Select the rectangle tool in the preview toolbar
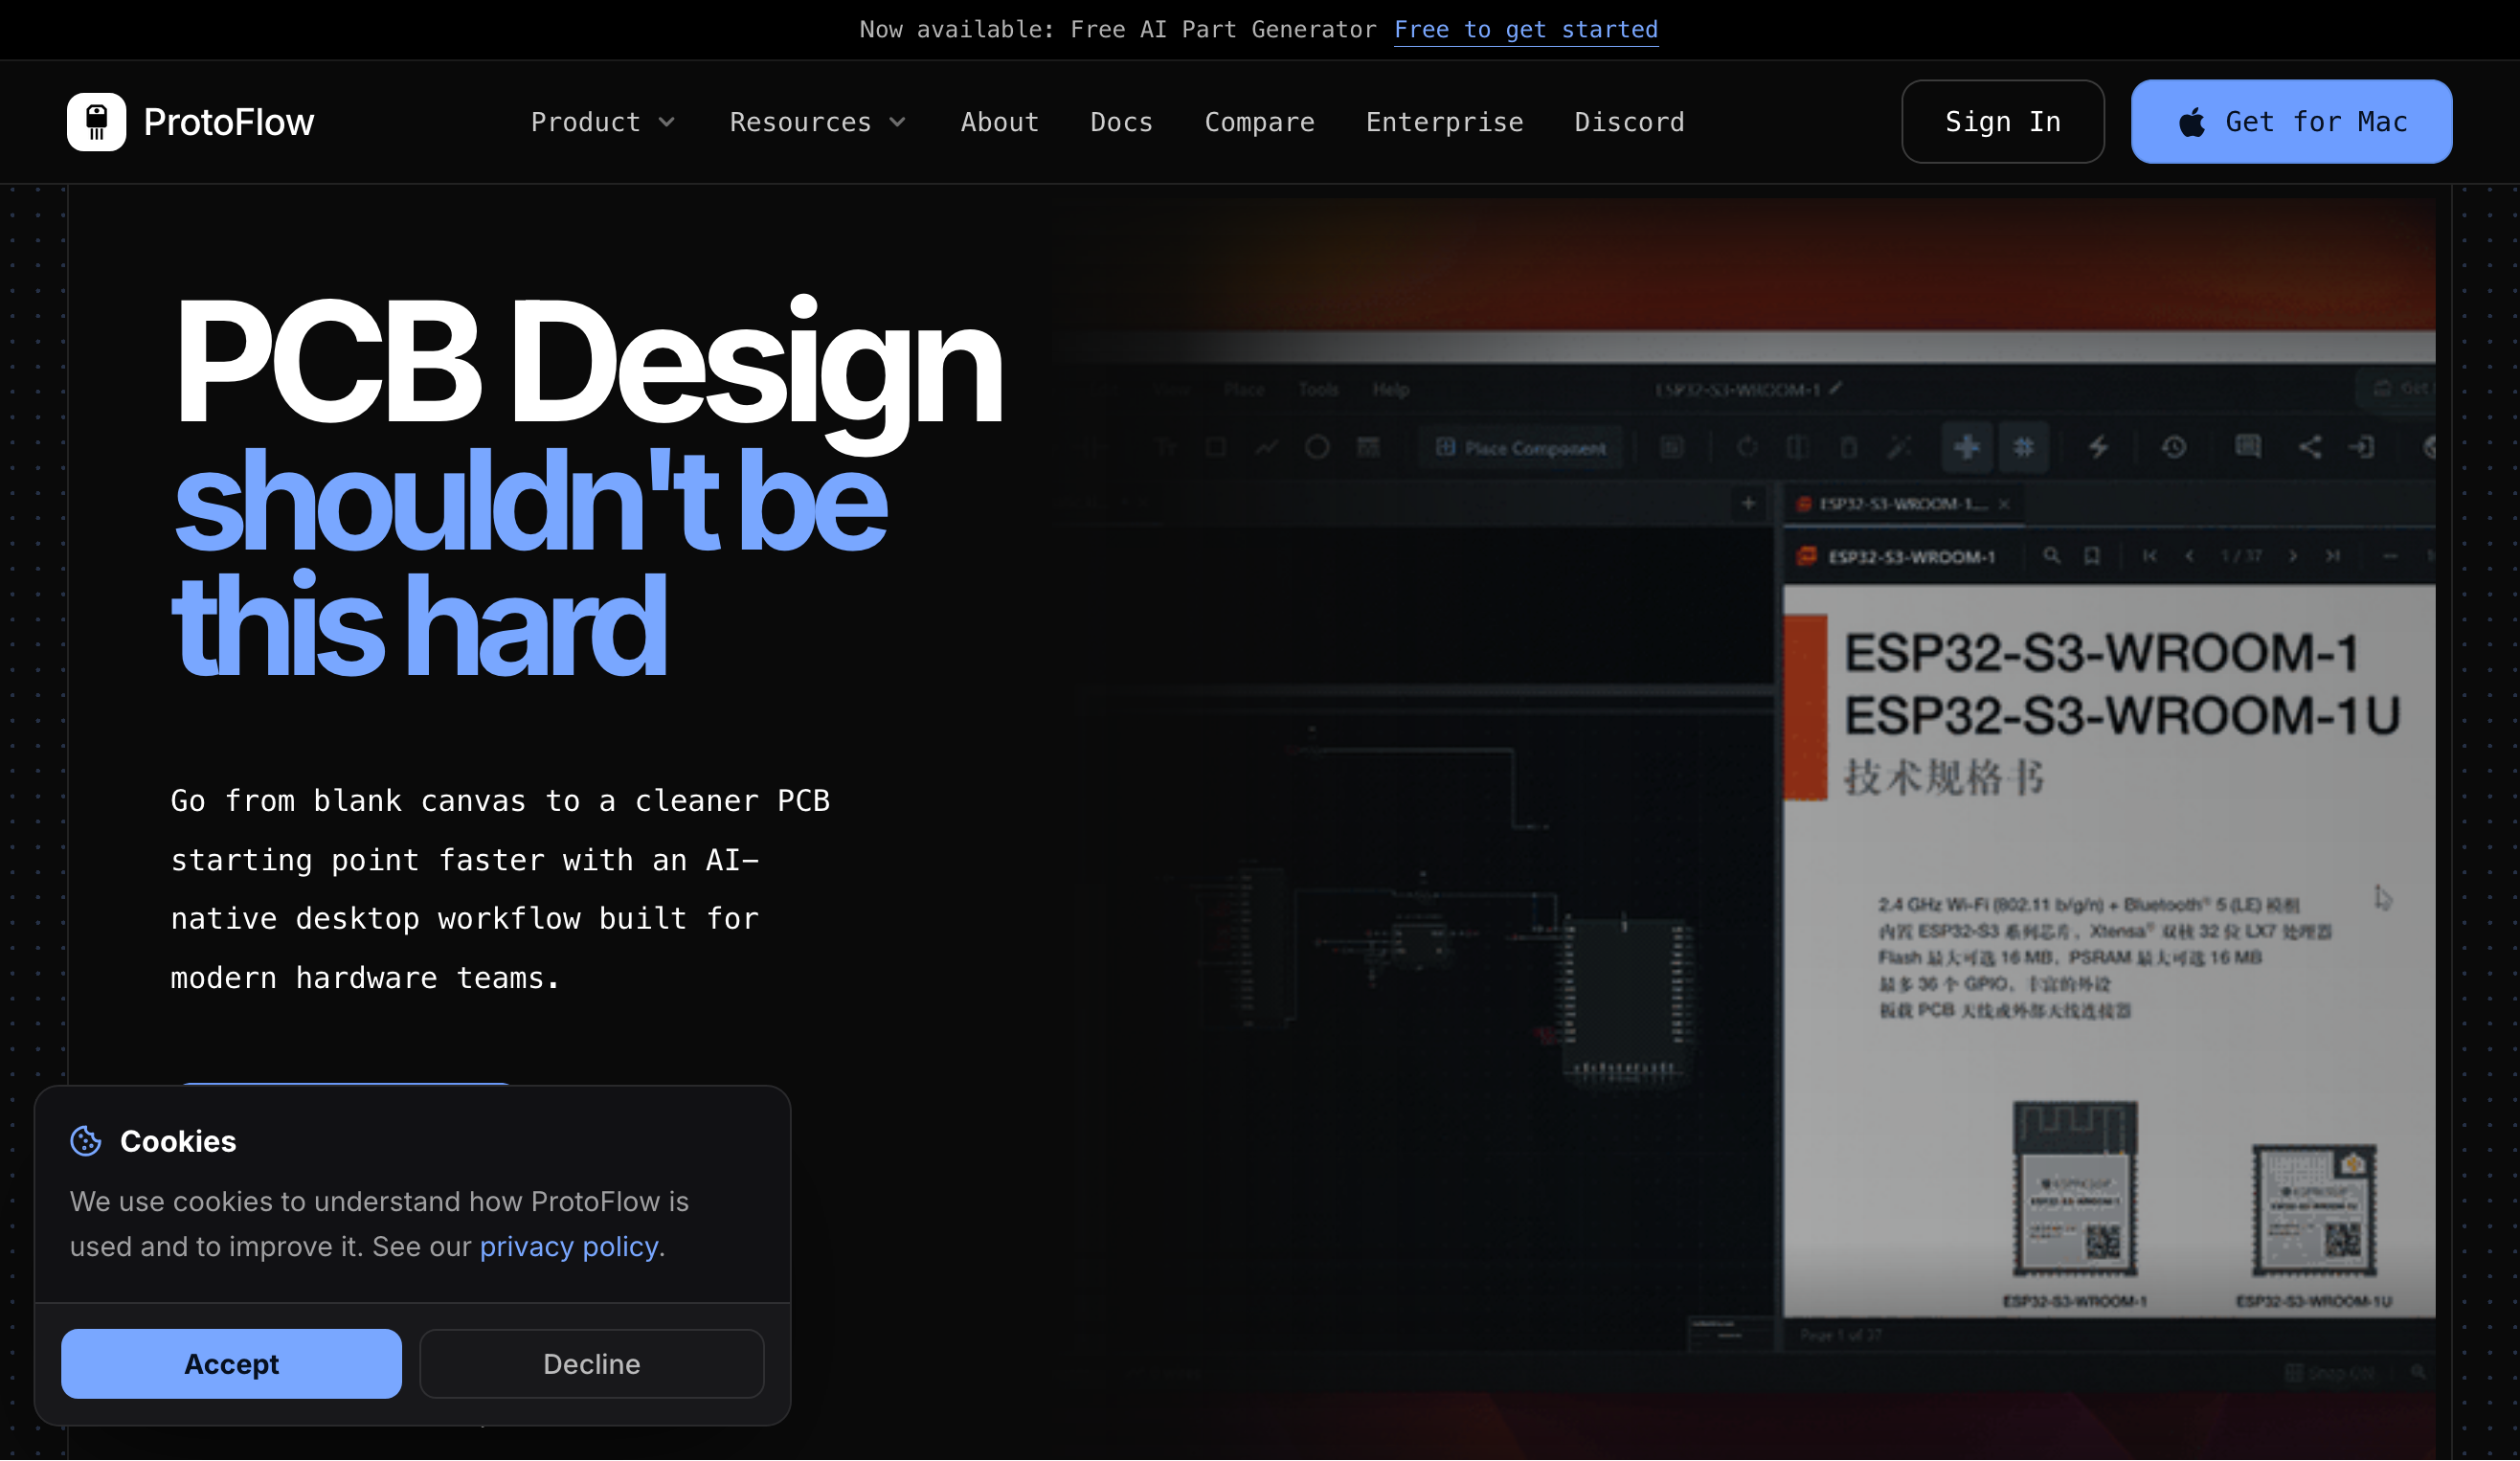 [x=1216, y=447]
